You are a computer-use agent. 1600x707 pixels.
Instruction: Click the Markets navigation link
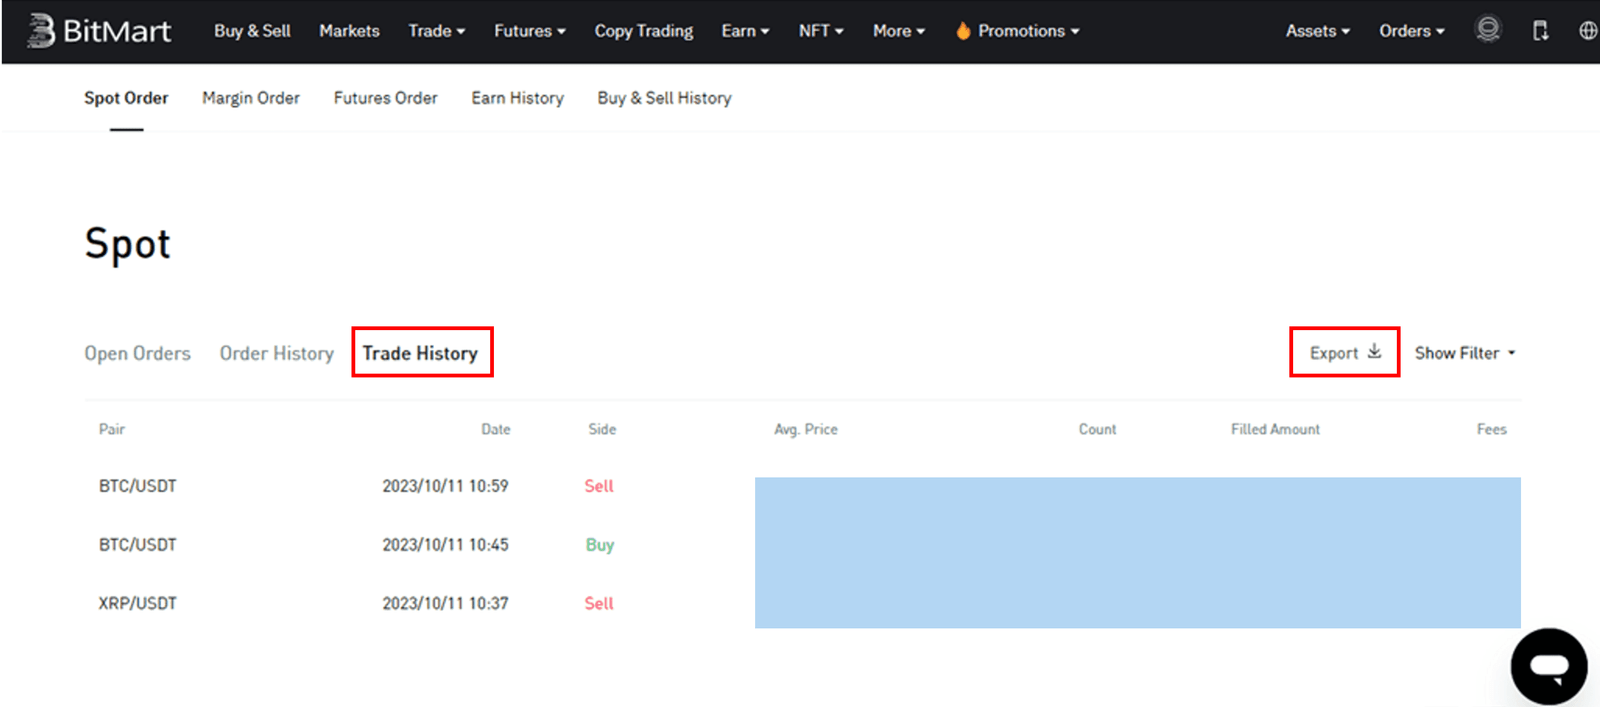pyautogui.click(x=349, y=31)
